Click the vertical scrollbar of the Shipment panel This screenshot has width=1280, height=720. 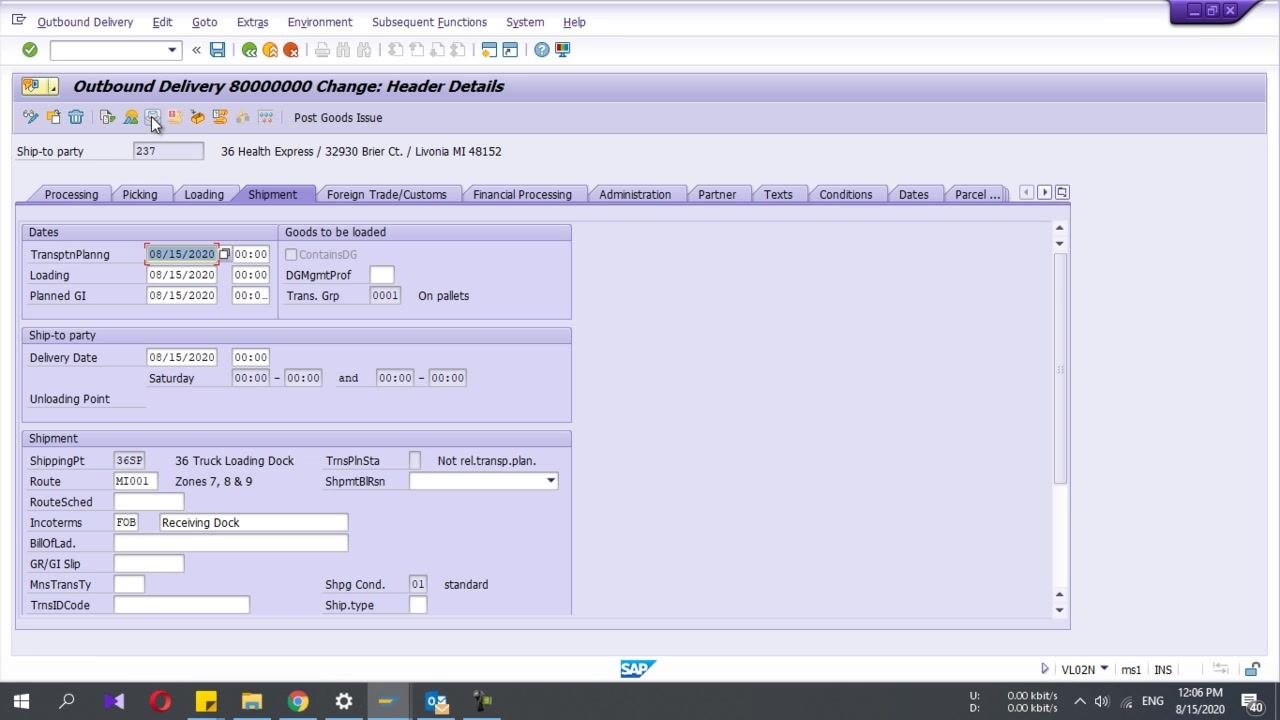pyautogui.click(x=1059, y=370)
